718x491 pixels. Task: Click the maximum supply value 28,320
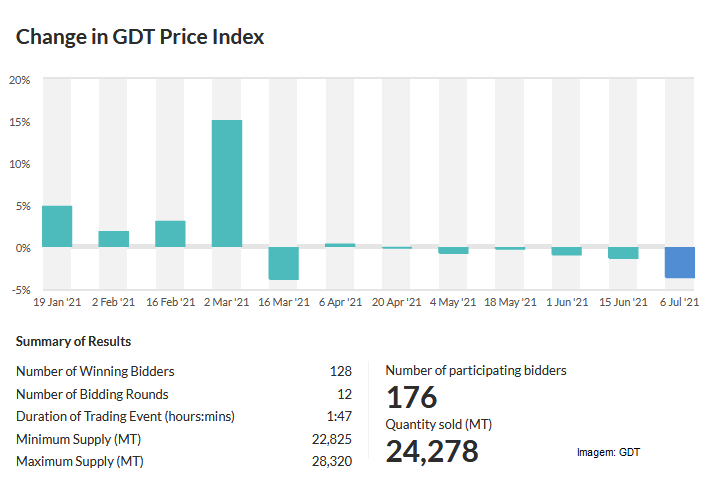[x=332, y=462]
